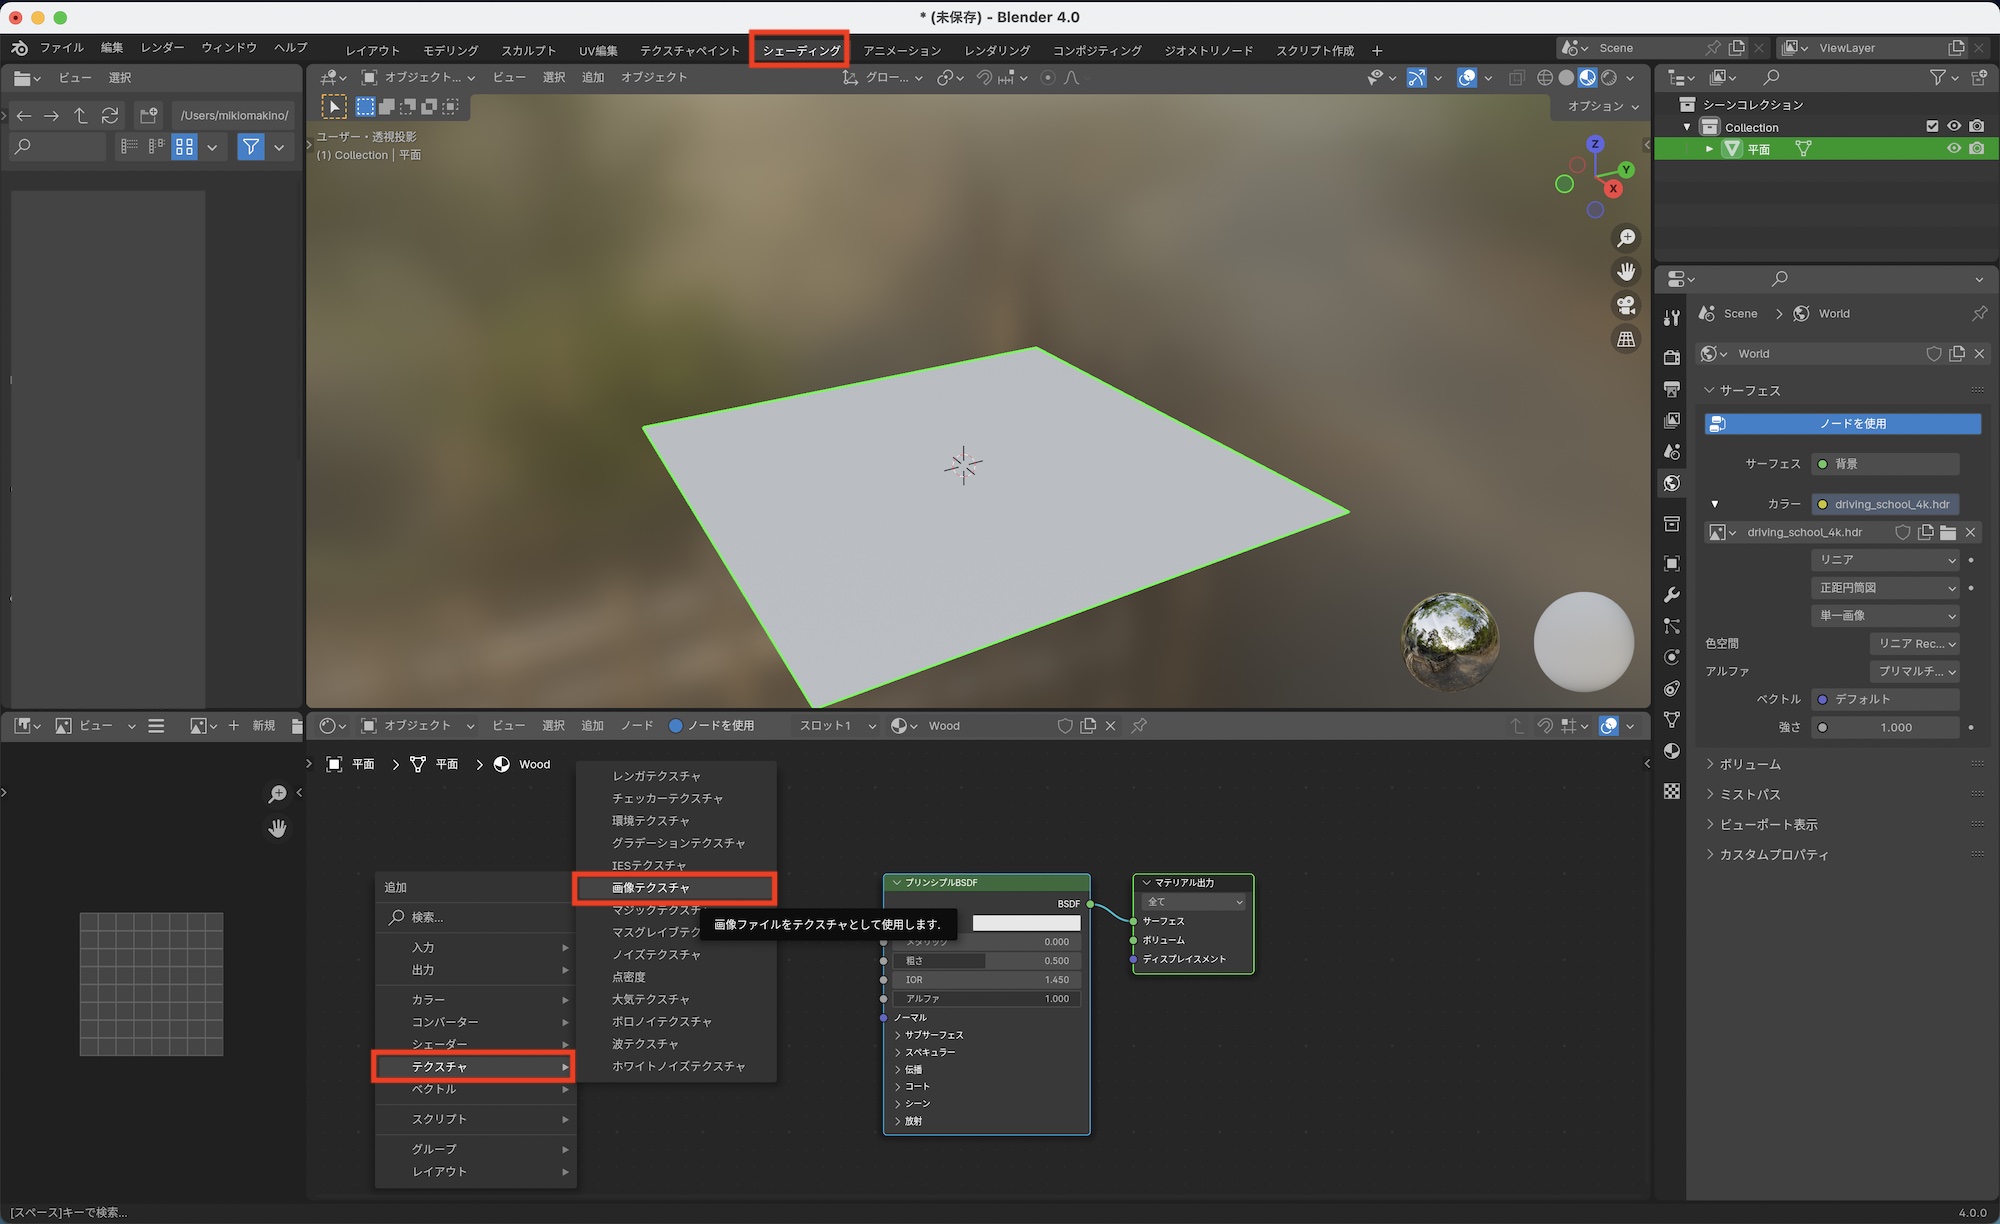Image resolution: width=2000 pixels, height=1224 pixels.
Task: Toggle camera view icon in viewport
Action: 1626,305
